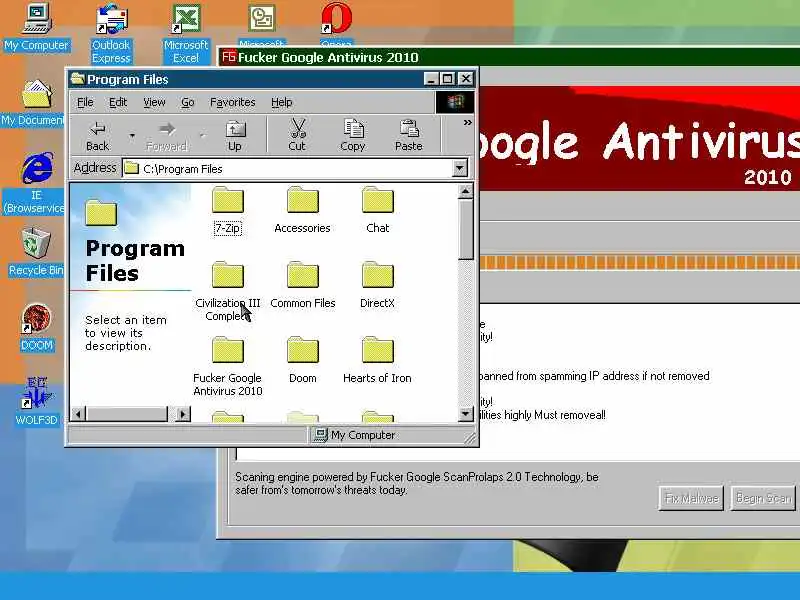
Task: Open the File menu
Action: click(85, 102)
